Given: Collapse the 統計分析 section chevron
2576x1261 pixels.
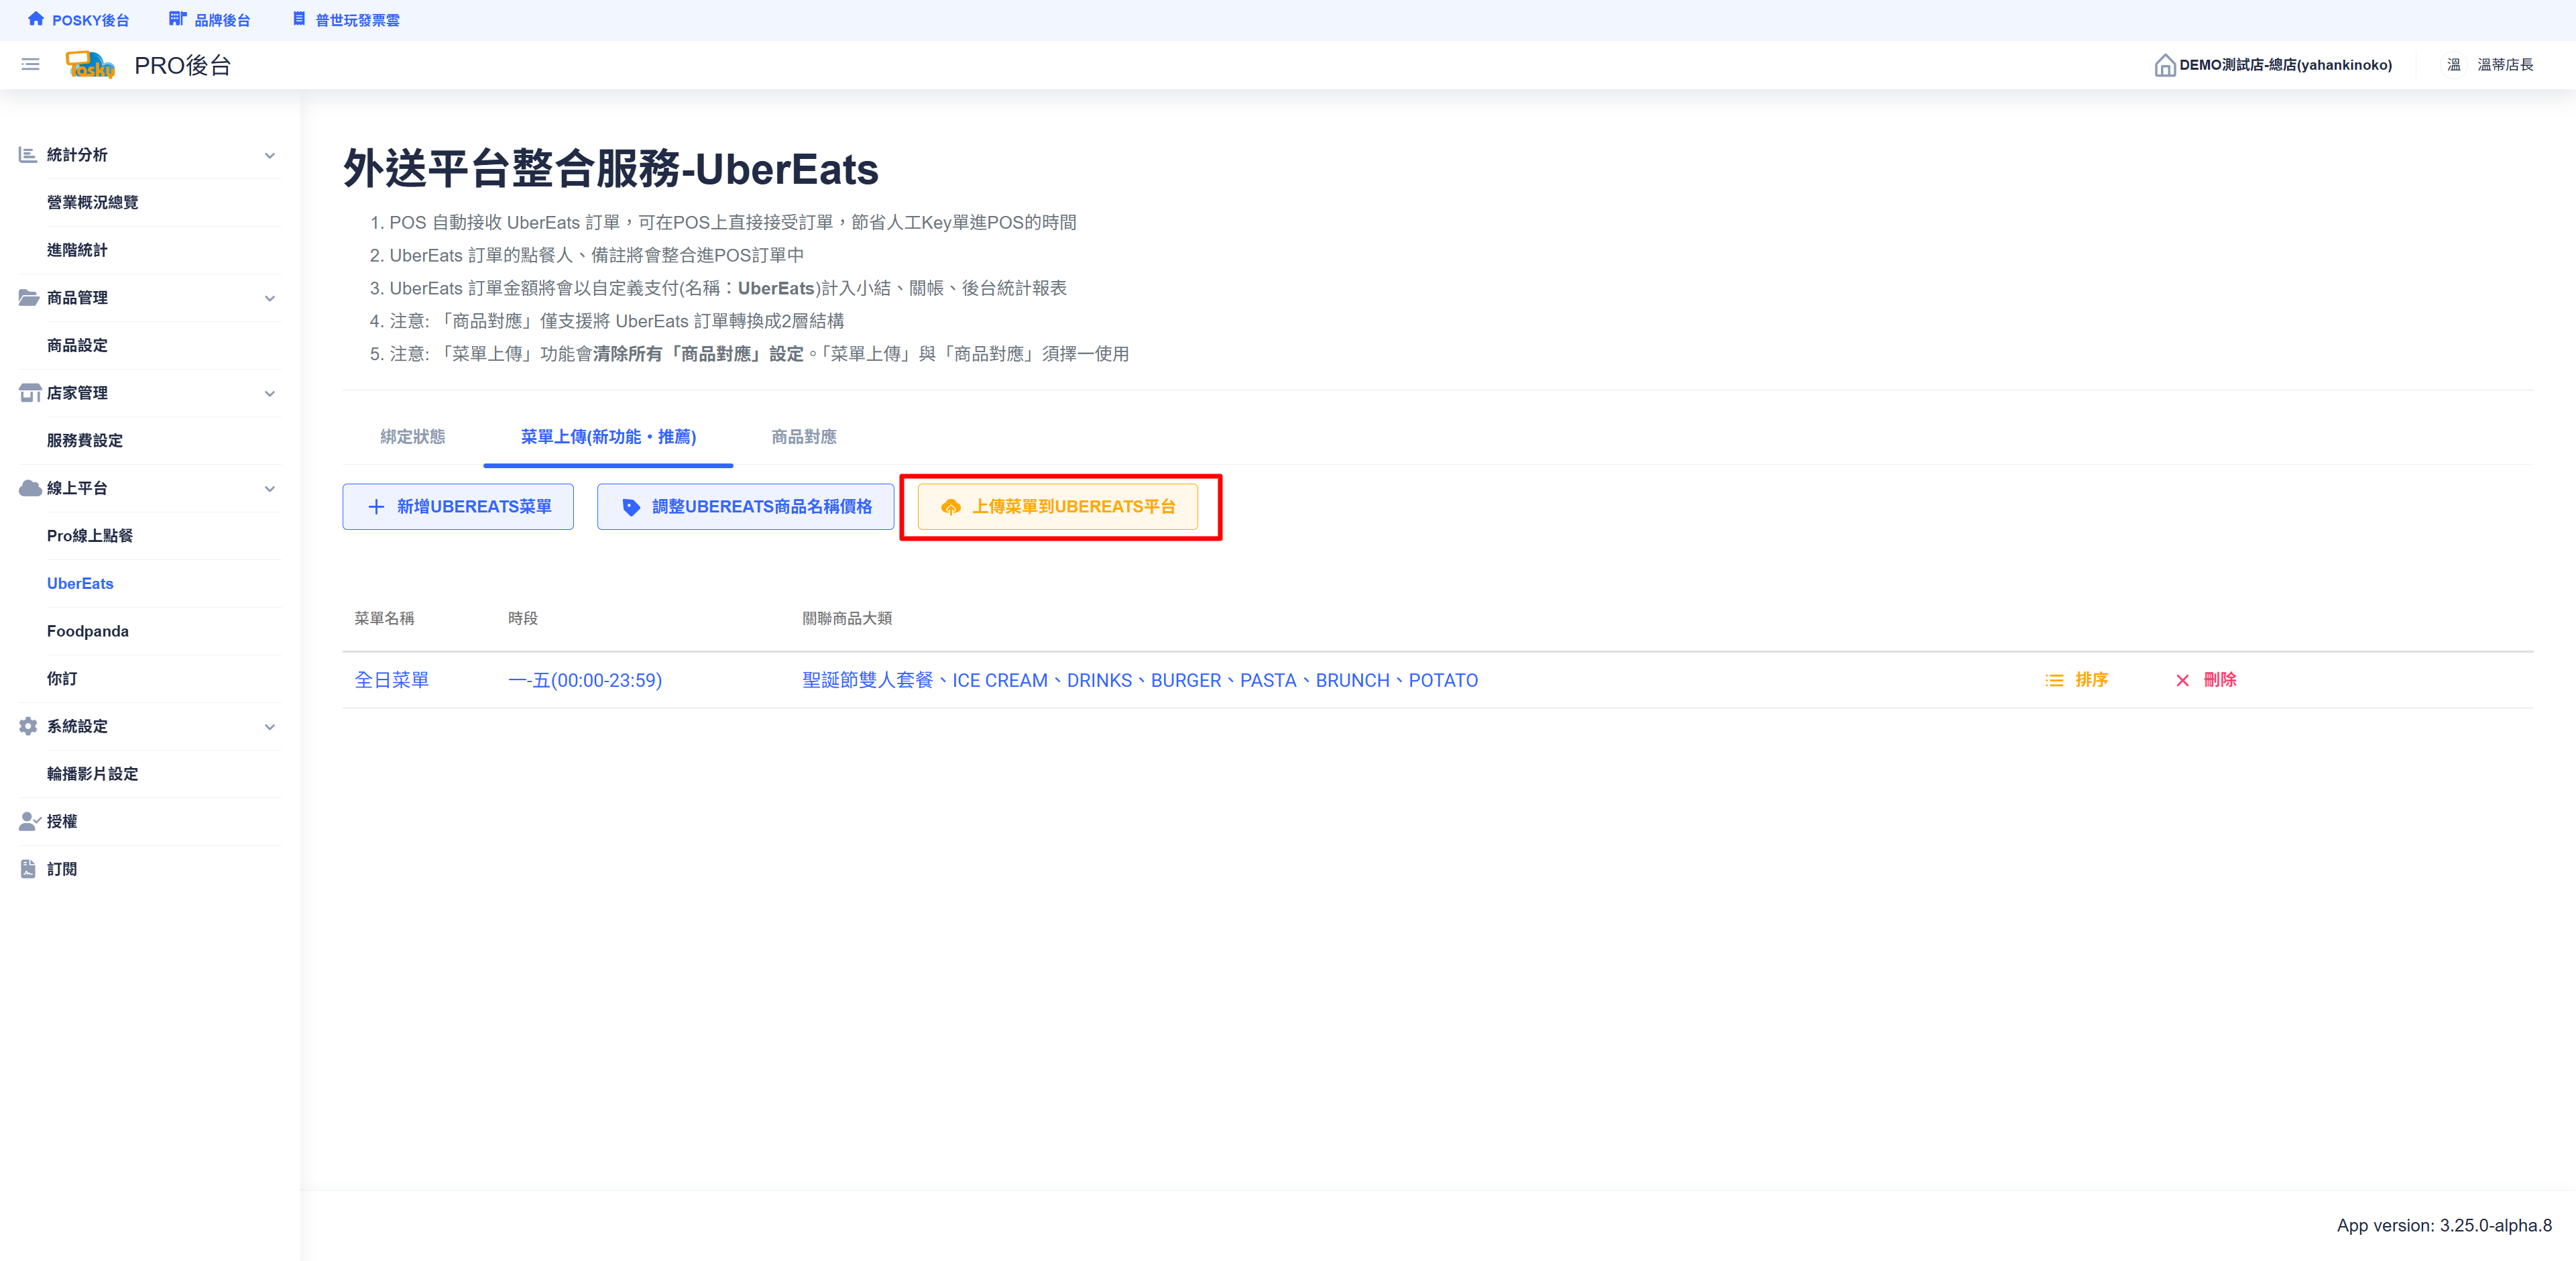Looking at the screenshot, I should 269,155.
